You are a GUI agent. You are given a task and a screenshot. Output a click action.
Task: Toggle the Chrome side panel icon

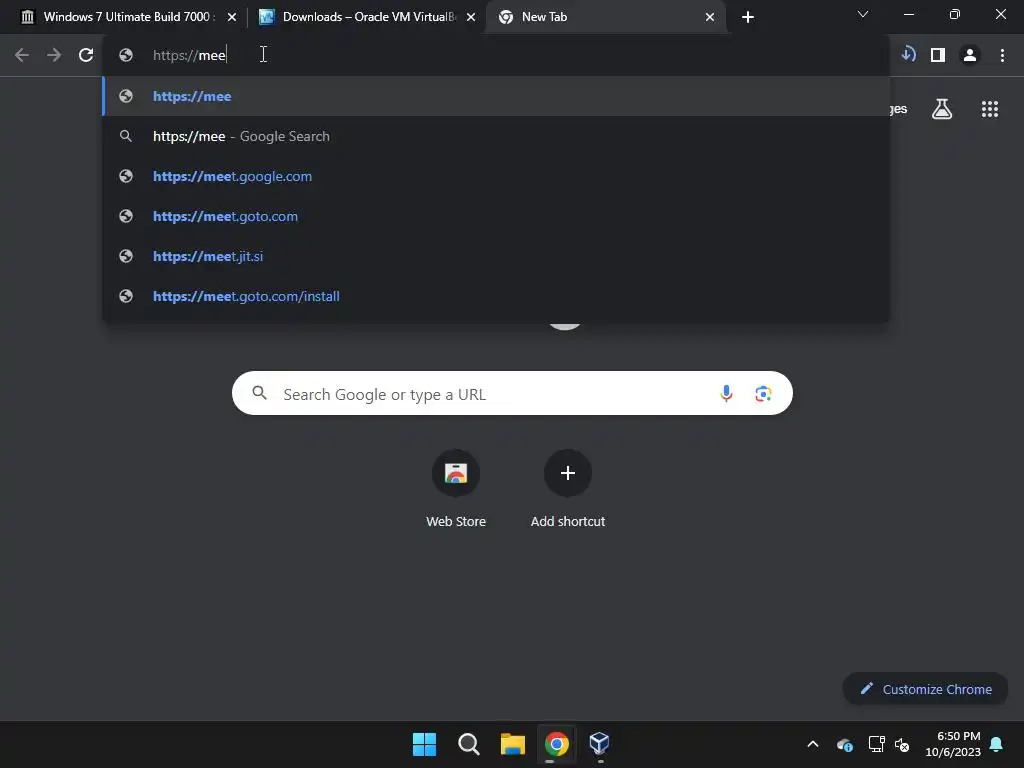[938, 56]
